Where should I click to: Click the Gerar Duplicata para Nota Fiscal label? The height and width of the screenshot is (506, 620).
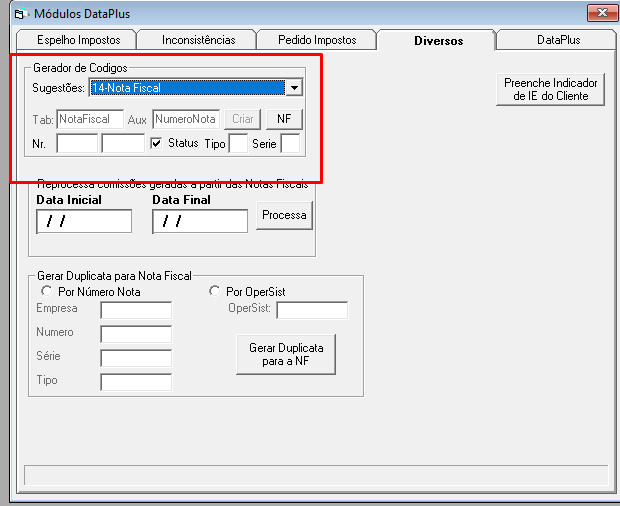coord(114,276)
